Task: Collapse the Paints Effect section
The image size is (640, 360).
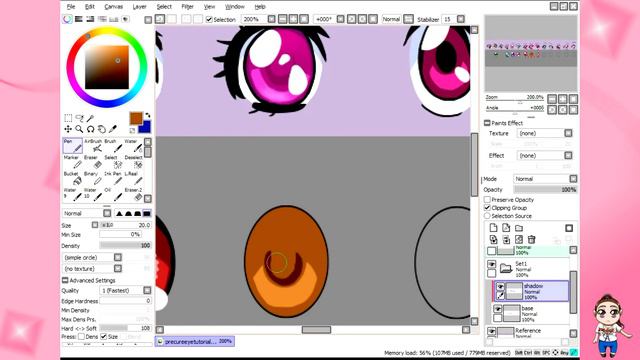Action: (x=487, y=123)
